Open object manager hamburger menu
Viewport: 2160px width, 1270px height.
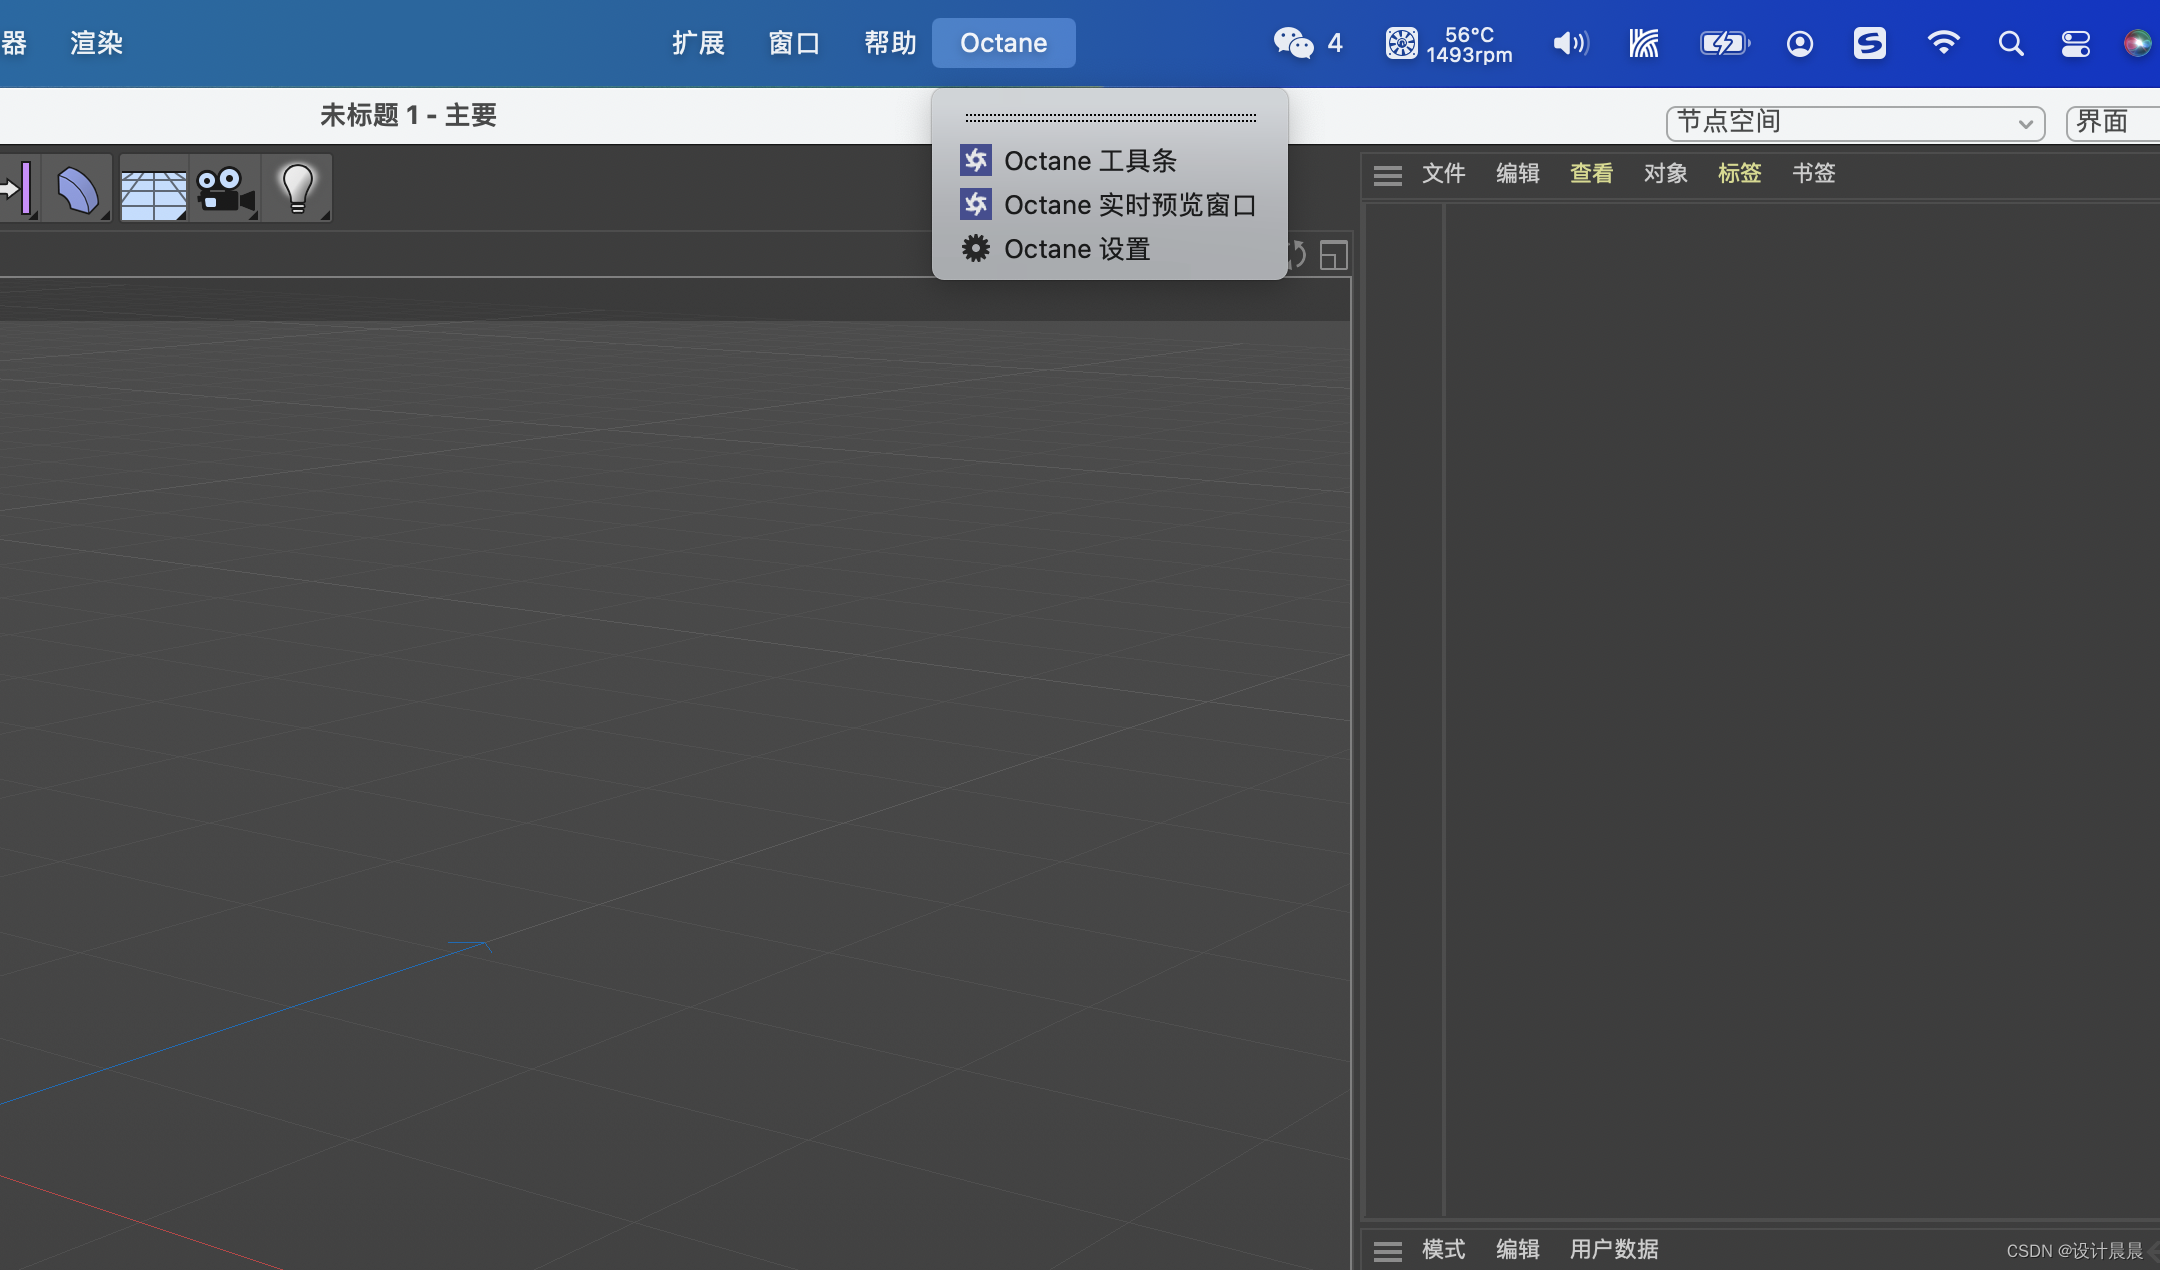pos(1387,175)
